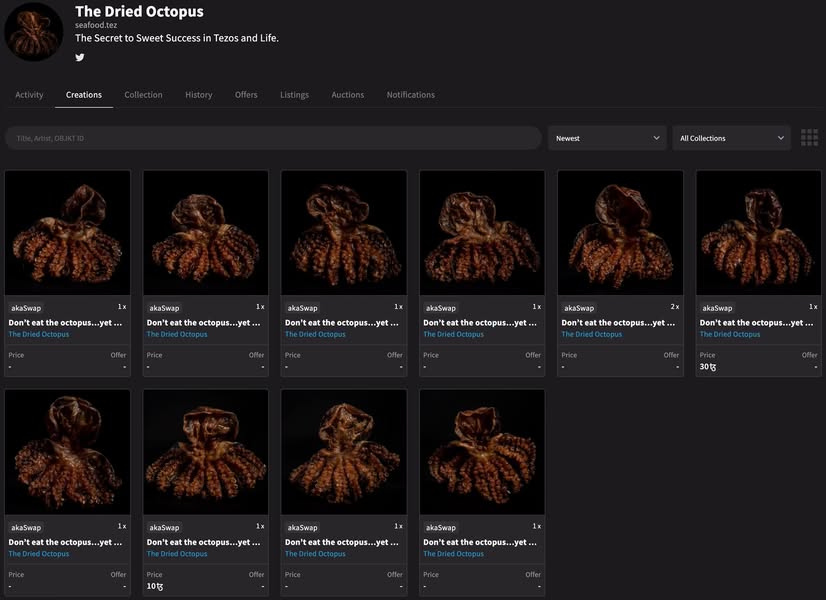View the Listings tab
The image size is (826, 600).
coord(294,95)
